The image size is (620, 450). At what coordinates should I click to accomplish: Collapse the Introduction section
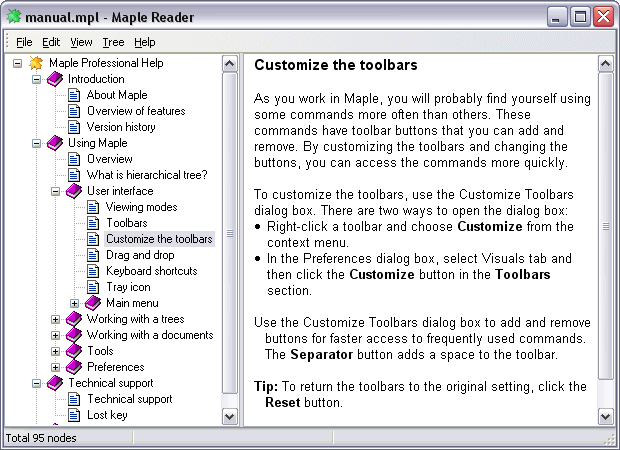[36, 79]
